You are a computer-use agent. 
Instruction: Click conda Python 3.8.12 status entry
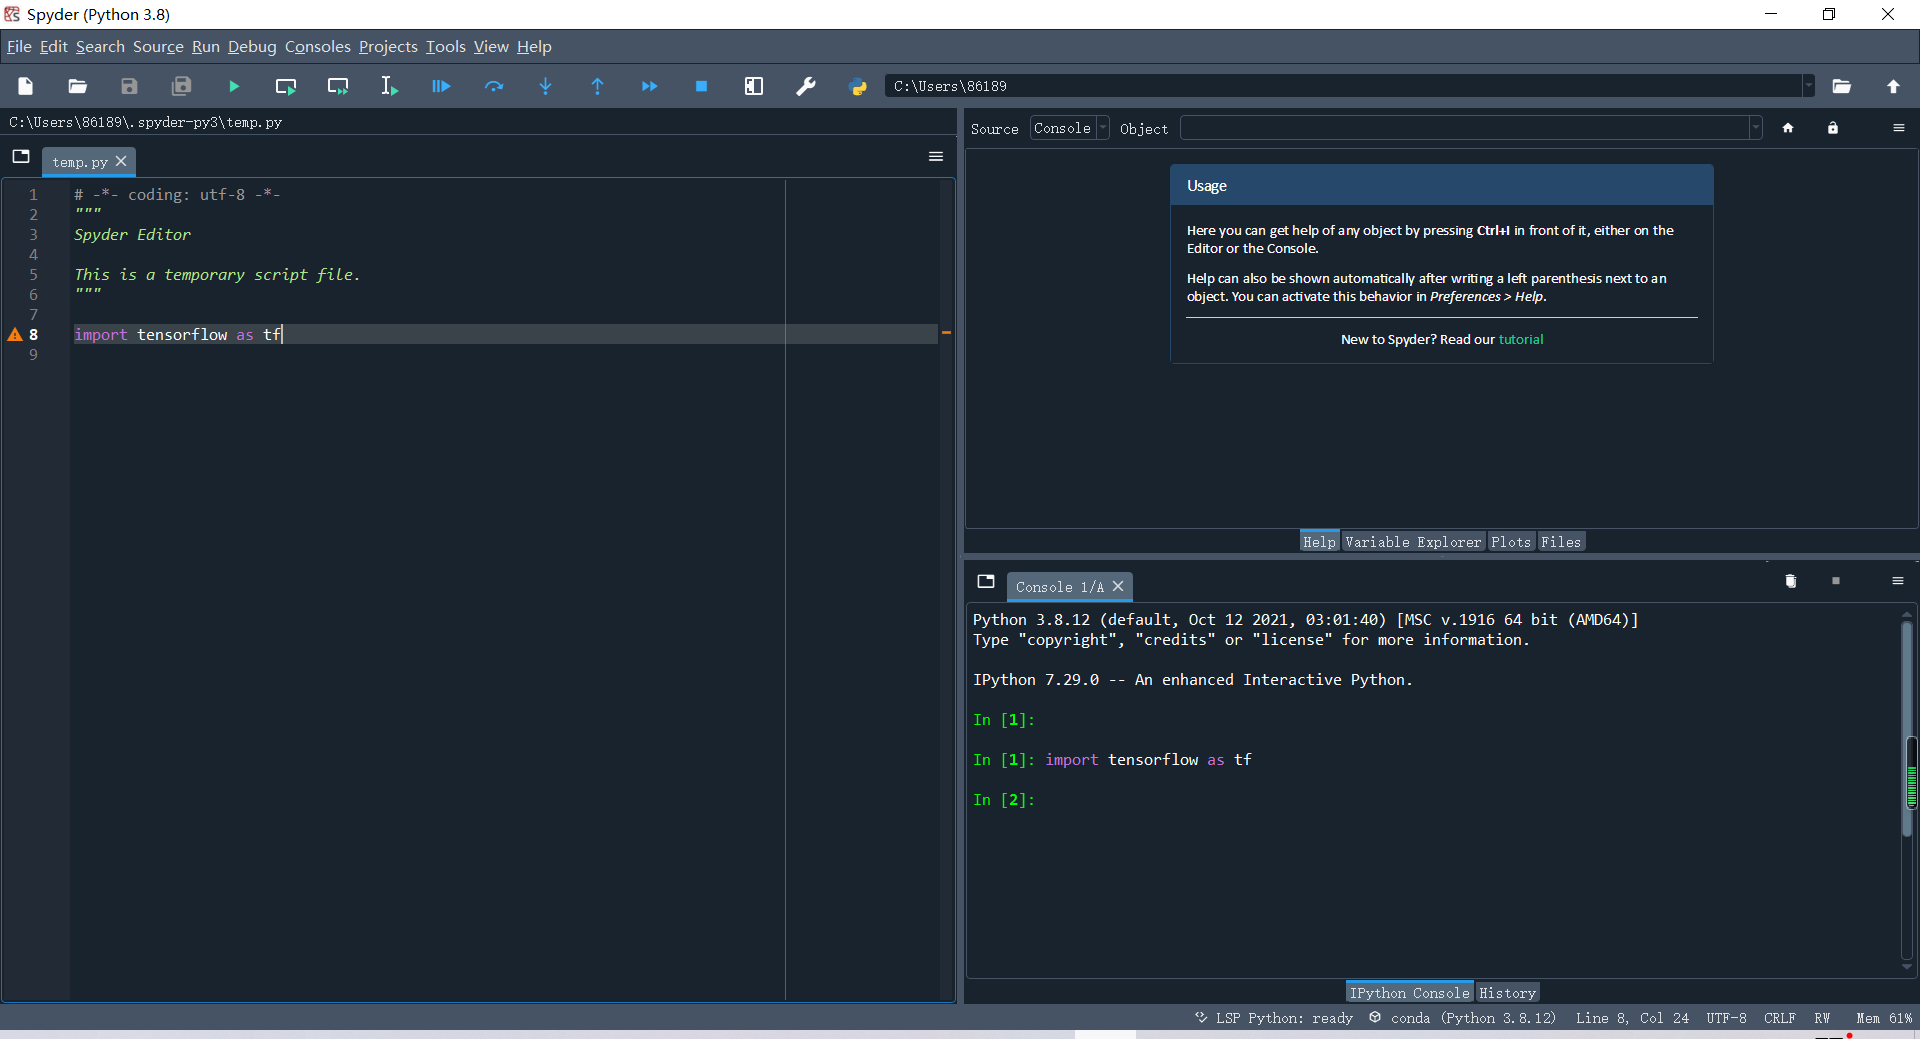[x=1463, y=1018]
